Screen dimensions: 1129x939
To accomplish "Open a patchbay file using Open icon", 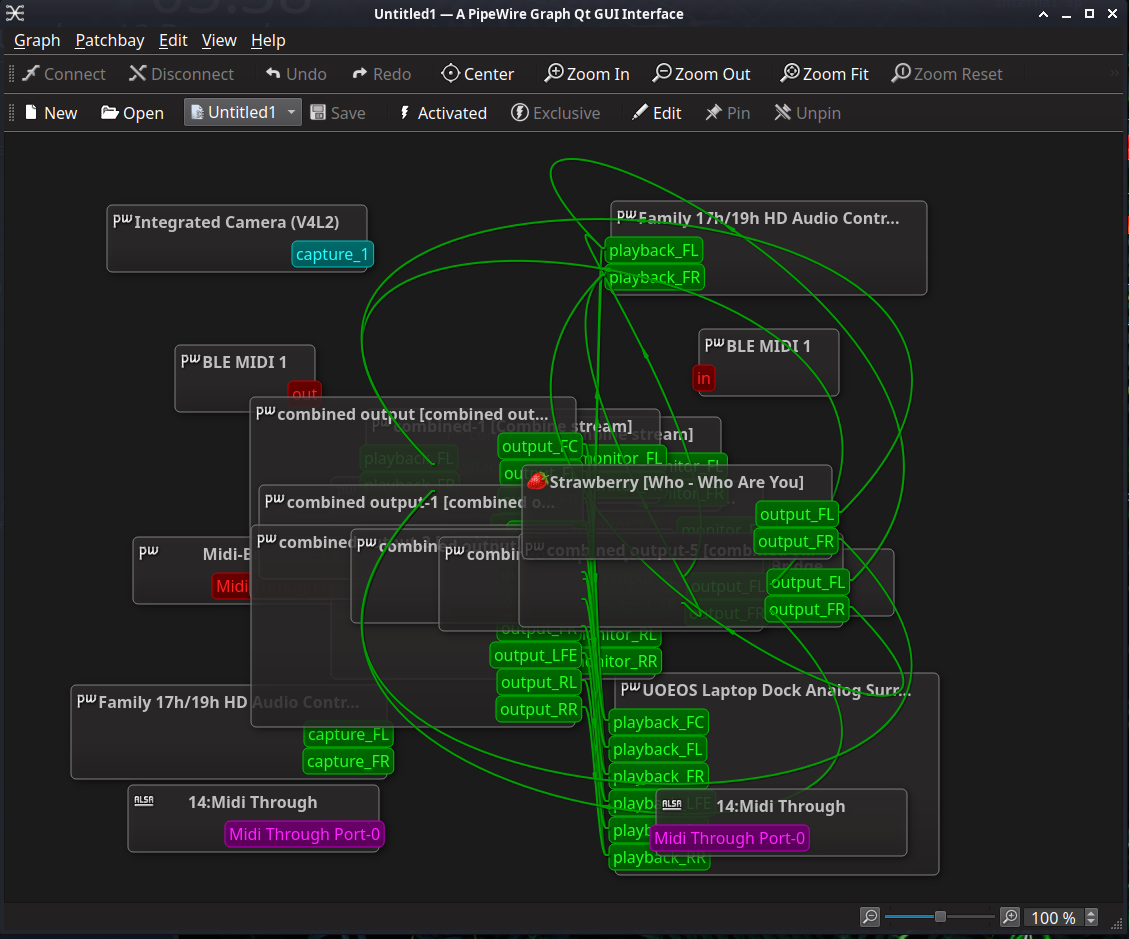I will point(110,113).
